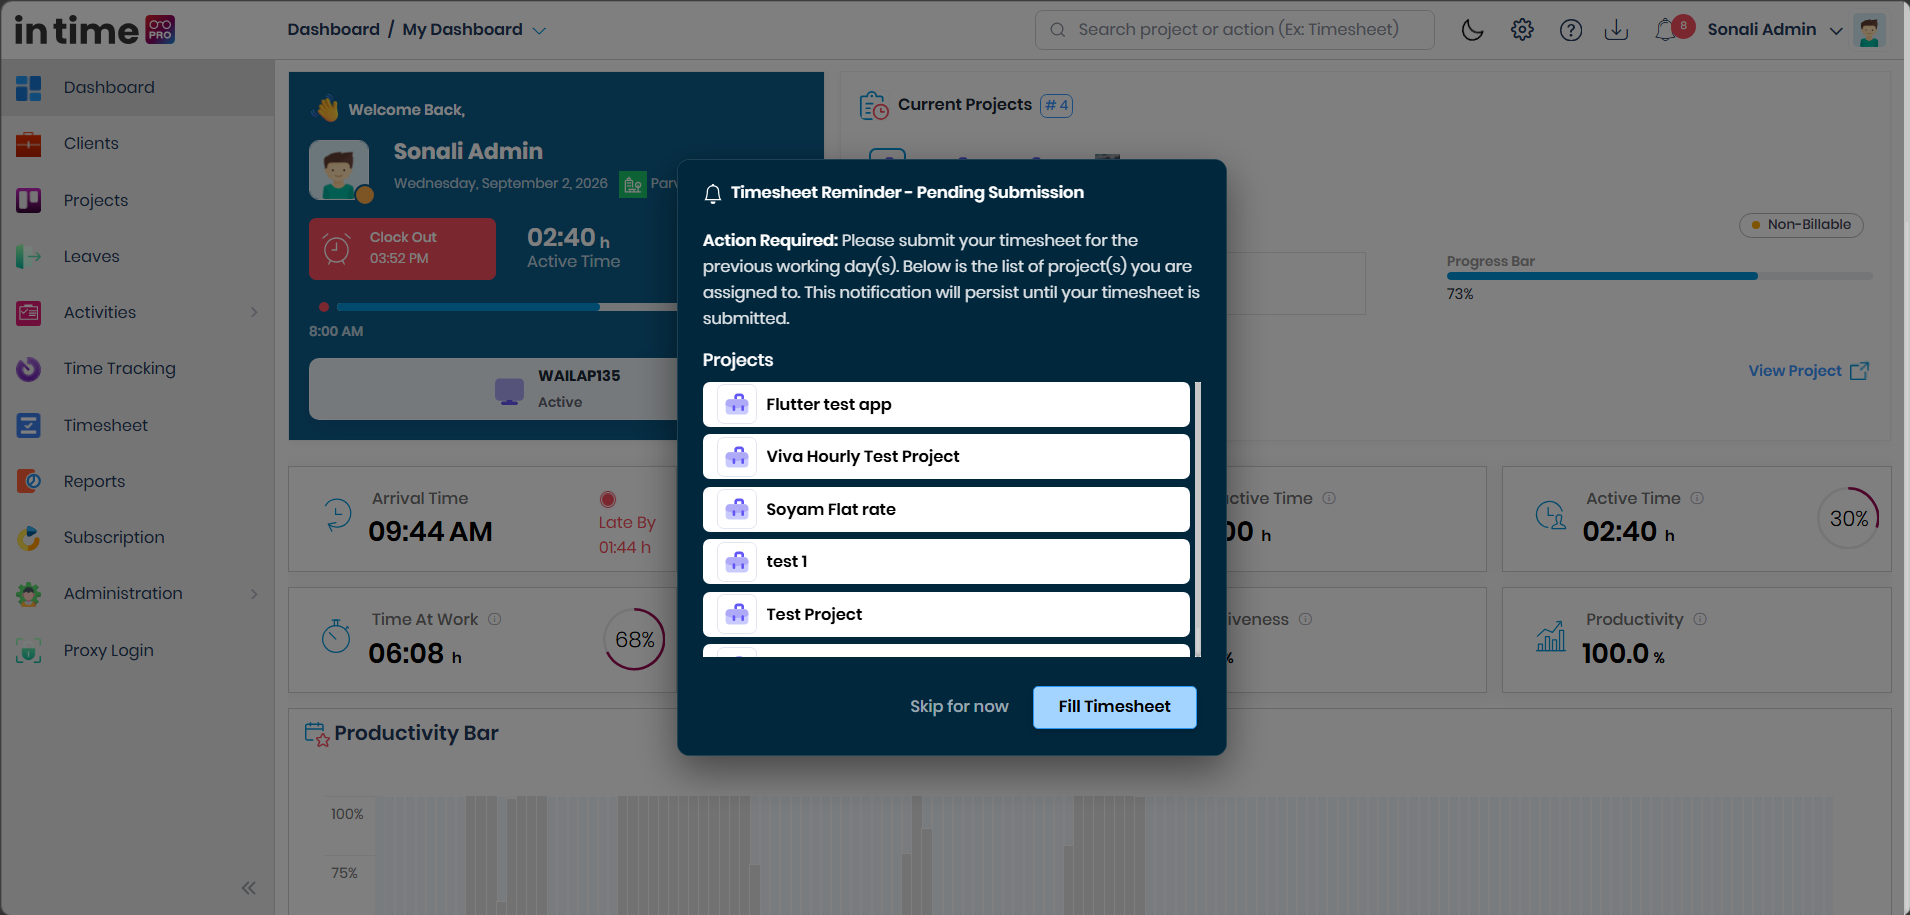Open settings gear in top bar
Viewport: 1910px width, 915px height.
click(x=1522, y=30)
